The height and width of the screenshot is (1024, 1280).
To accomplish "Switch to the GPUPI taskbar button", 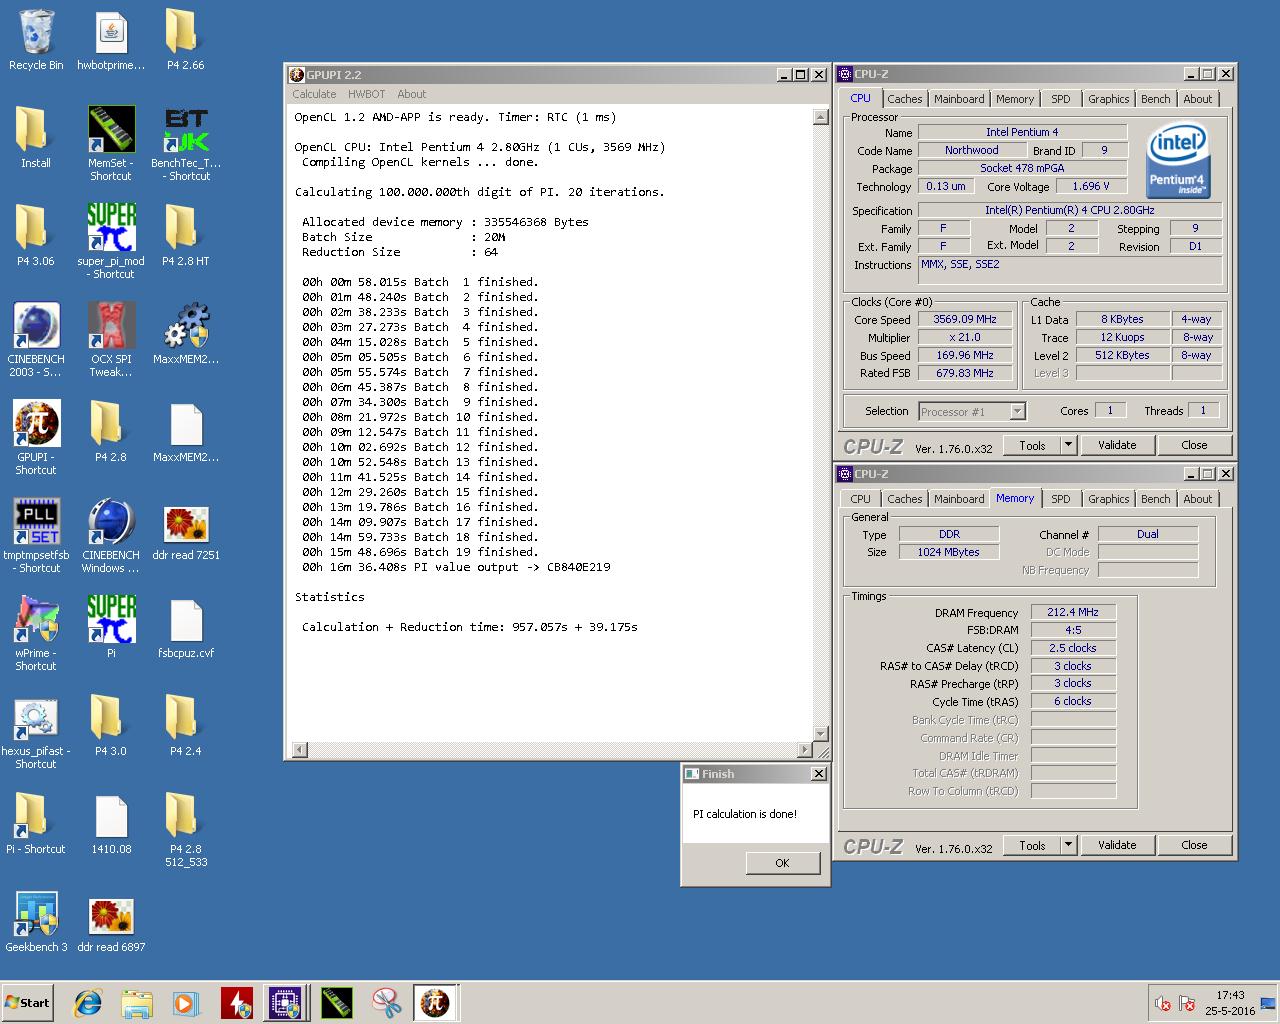I will pyautogui.click(x=434, y=1003).
